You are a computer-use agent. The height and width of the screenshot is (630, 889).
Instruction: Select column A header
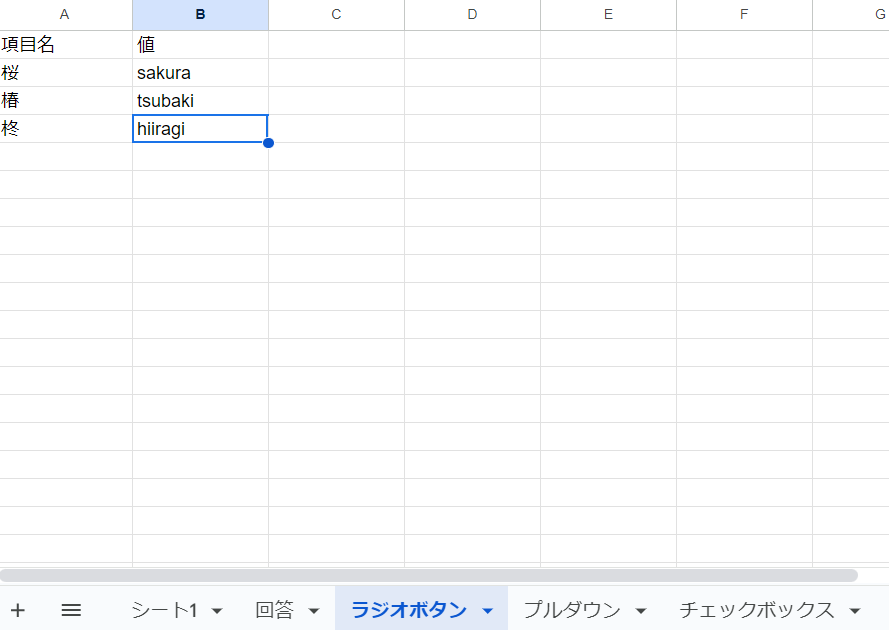click(64, 15)
